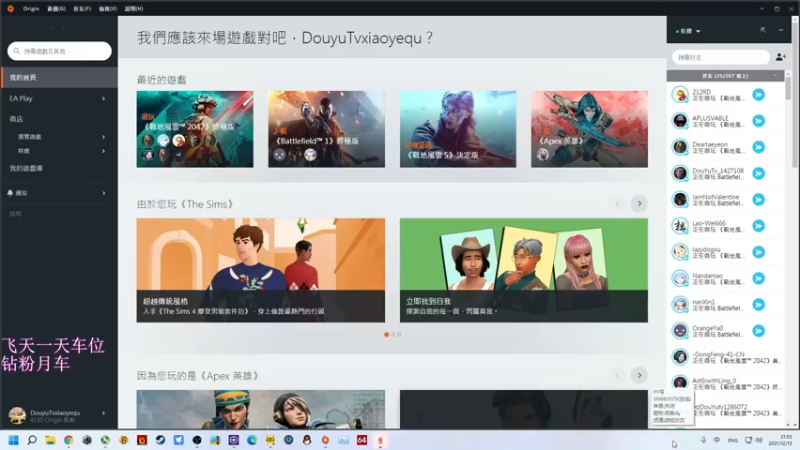Pop out the friends list panel
The height and width of the screenshot is (450, 800).
(763, 31)
